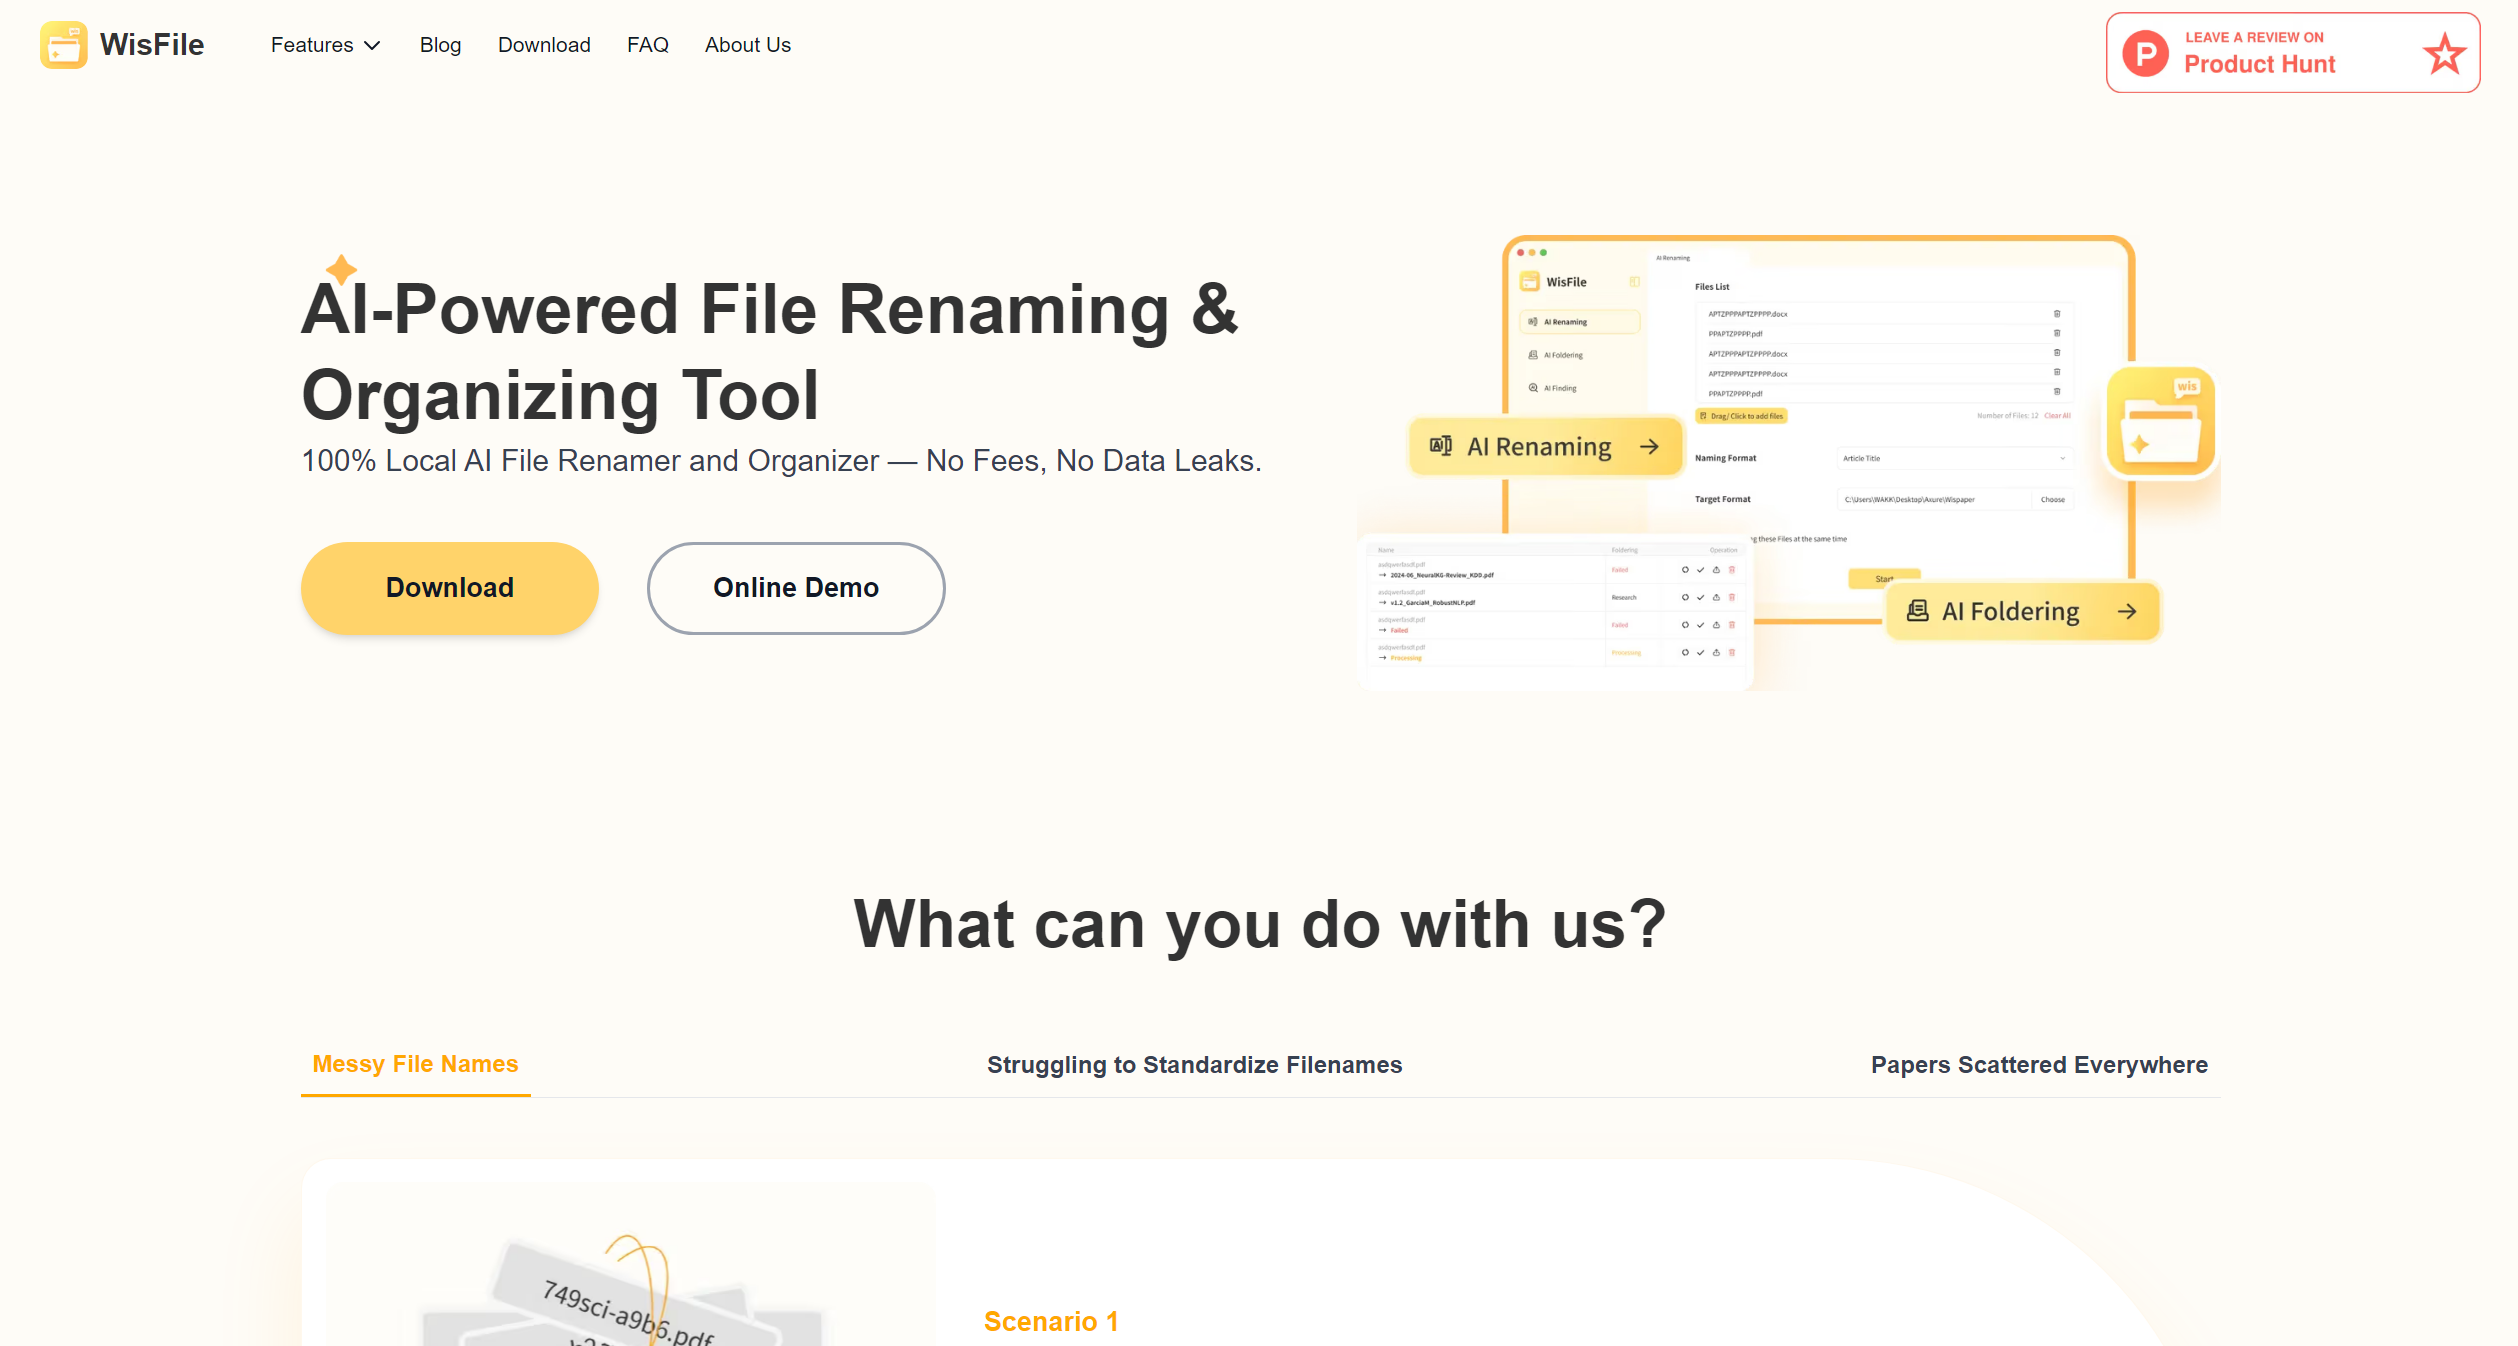Click the check icon to approve the rename
The height and width of the screenshot is (1346, 2518).
pos(1700,570)
